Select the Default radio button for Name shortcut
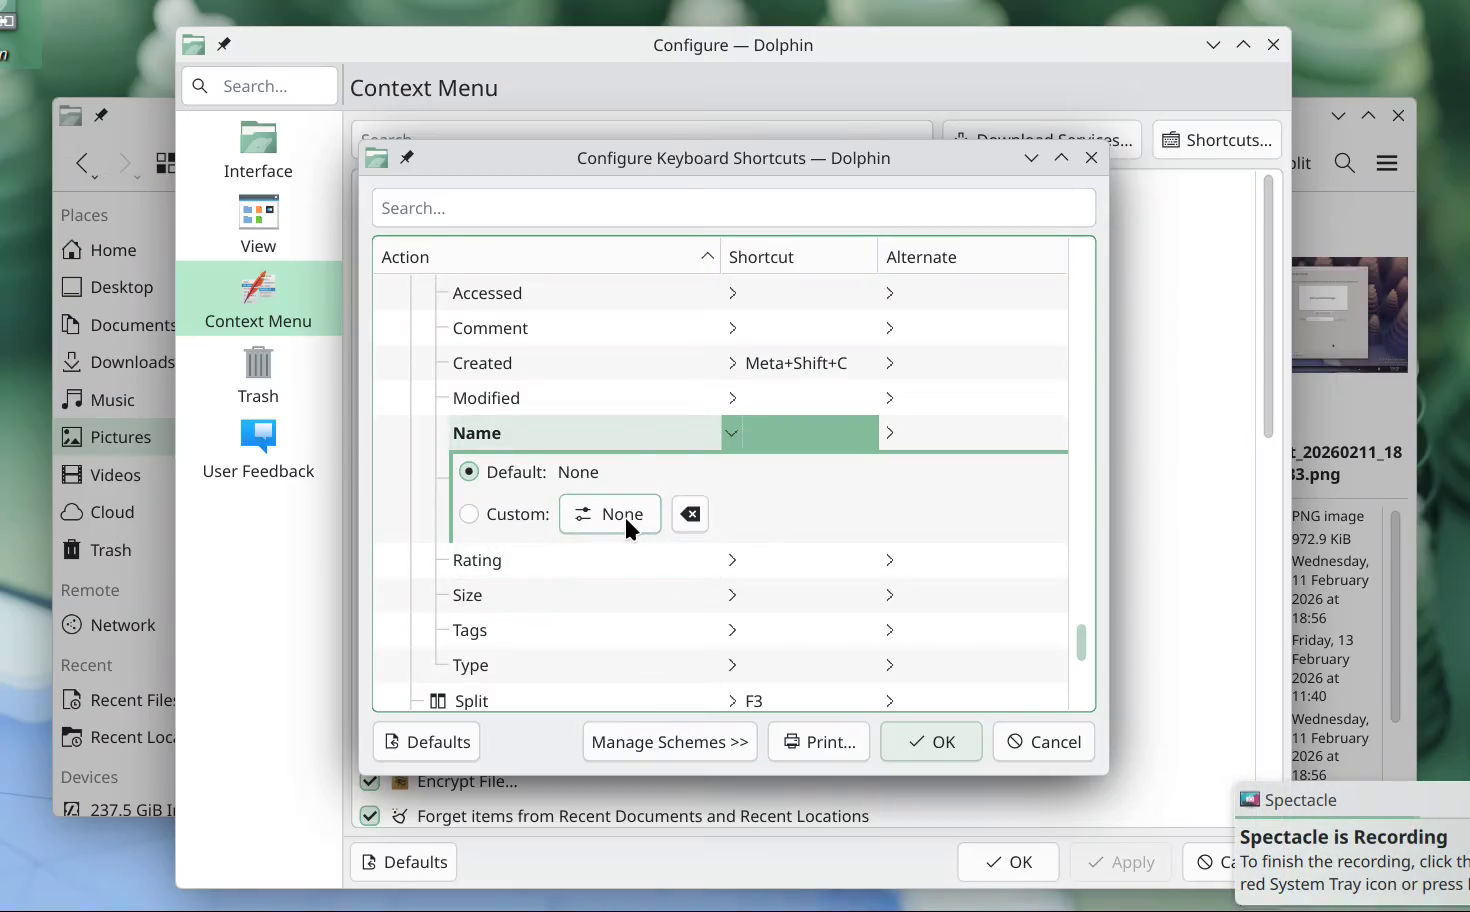1470x912 pixels. (468, 471)
